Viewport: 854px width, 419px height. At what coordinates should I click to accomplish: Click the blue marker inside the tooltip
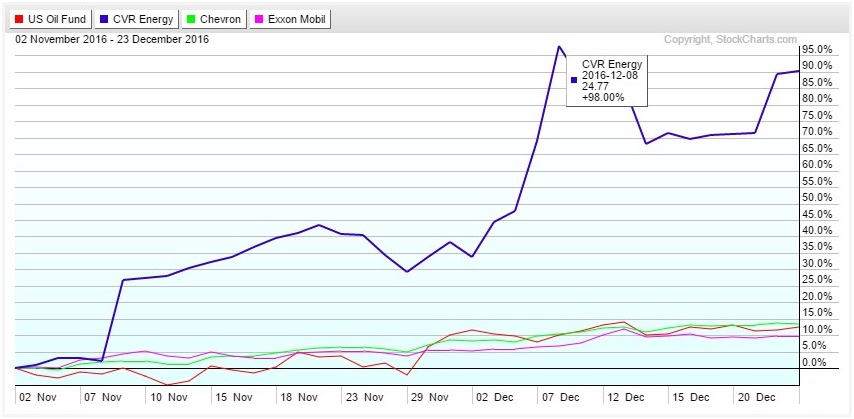click(573, 80)
